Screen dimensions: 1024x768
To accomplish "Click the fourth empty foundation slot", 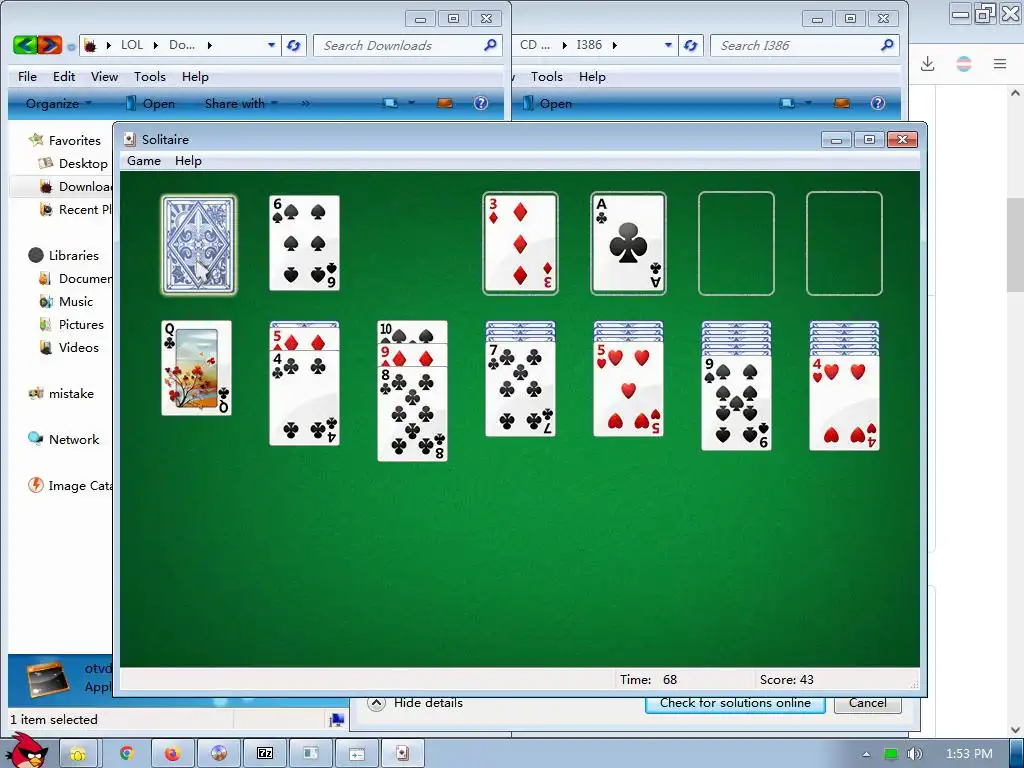I will [844, 243].
